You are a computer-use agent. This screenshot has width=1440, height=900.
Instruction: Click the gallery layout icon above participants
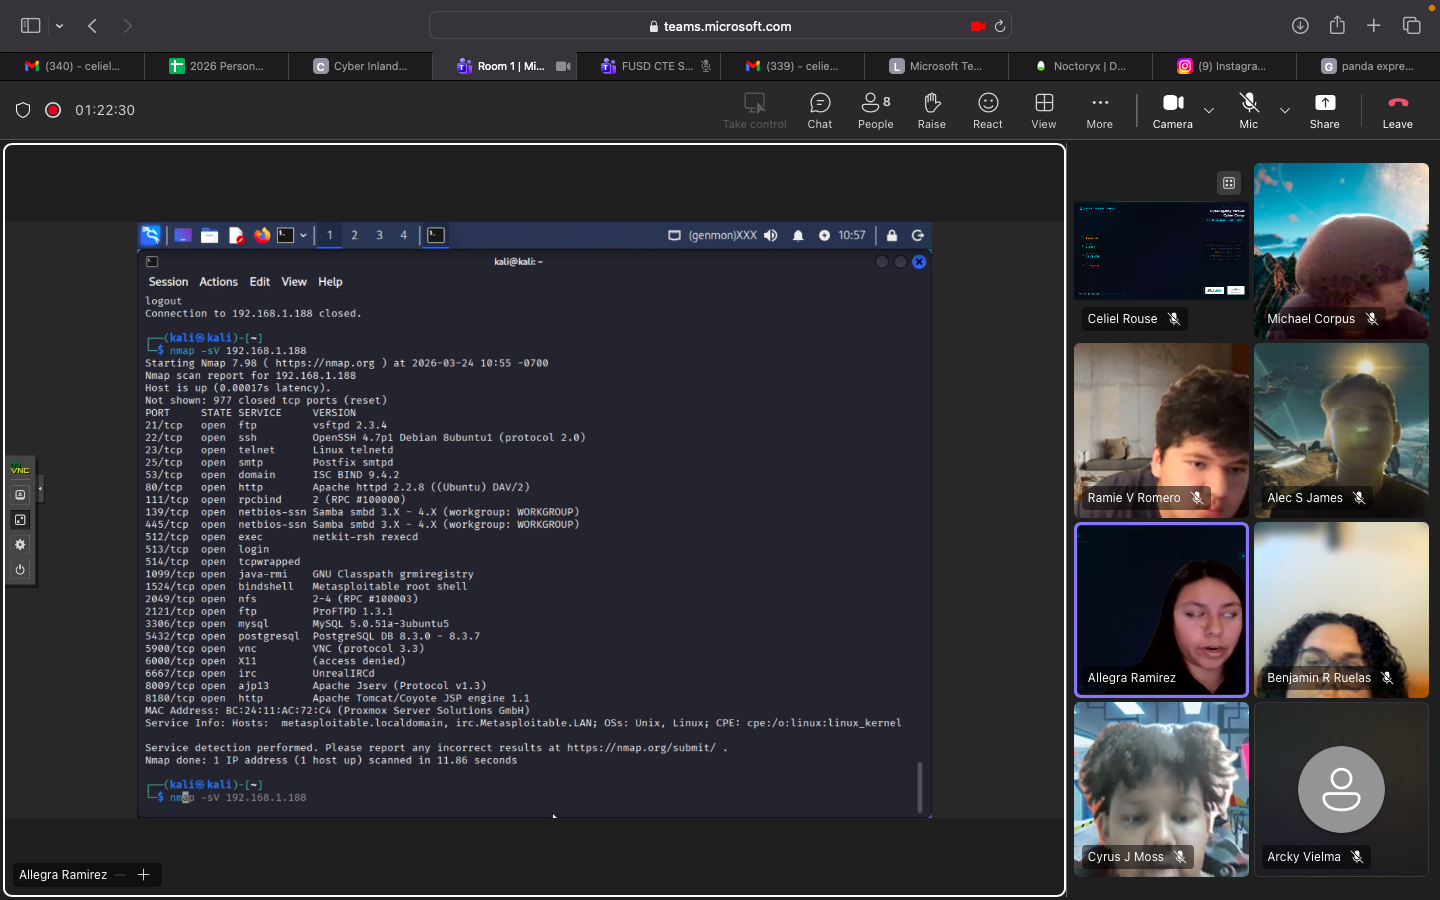coord(1229,183)
